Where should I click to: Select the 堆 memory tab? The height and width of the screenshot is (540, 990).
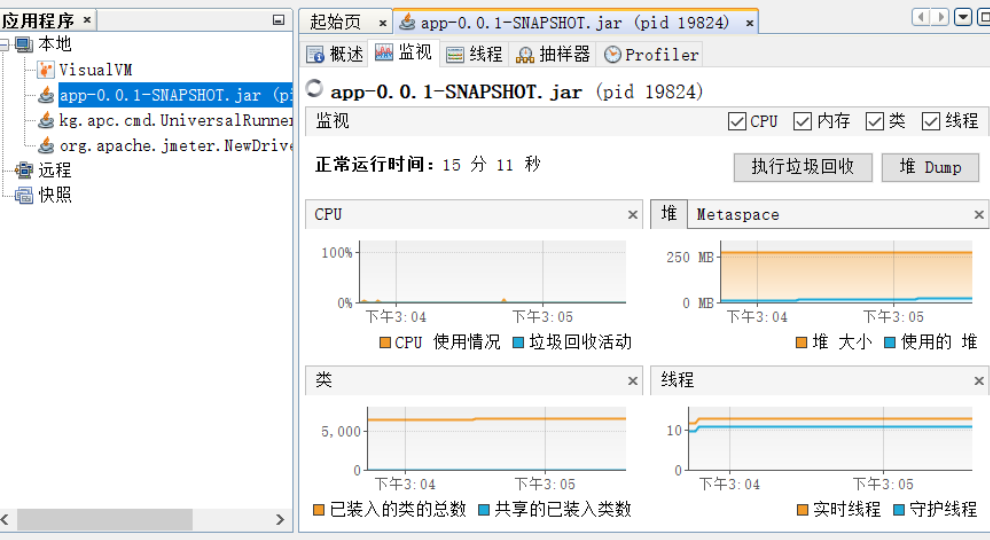[x=669, y=214]
